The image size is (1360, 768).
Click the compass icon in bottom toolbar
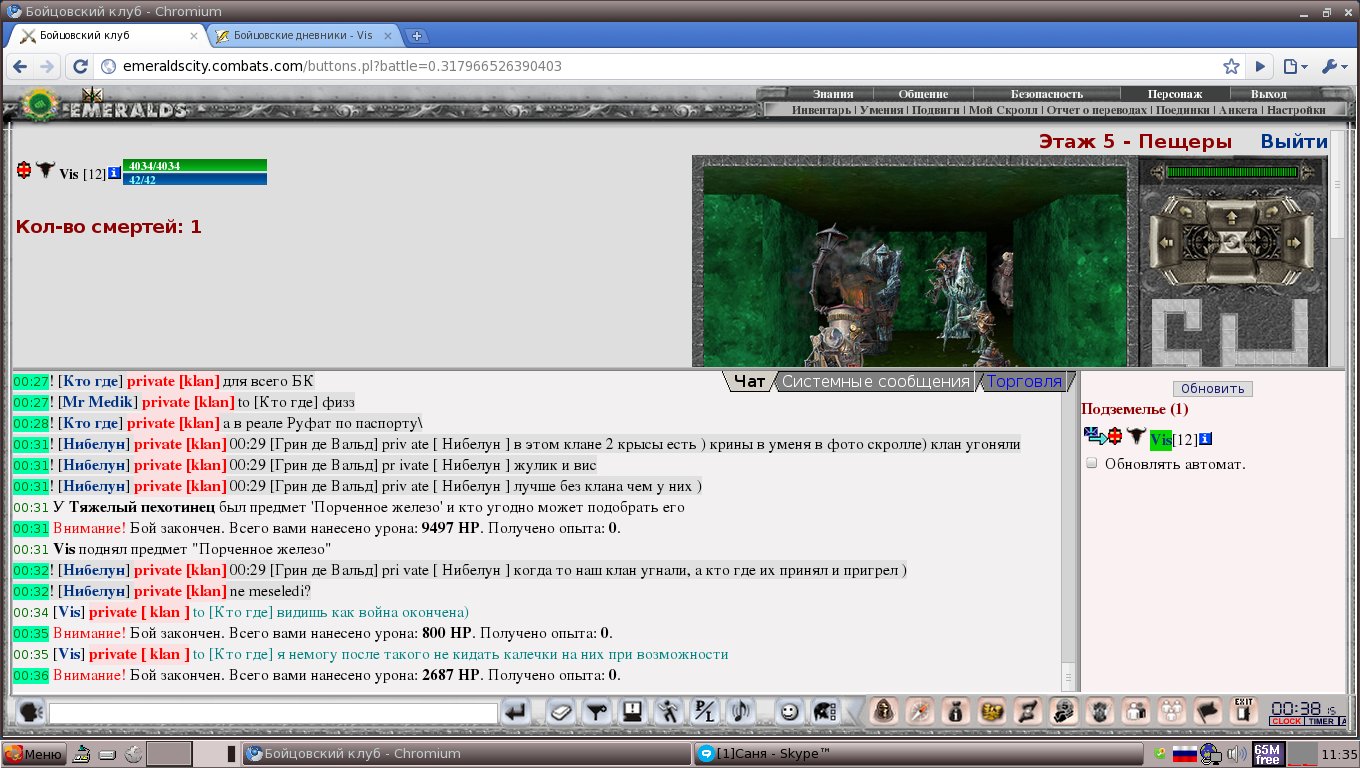pyautogui.click(x=920, y=712)
